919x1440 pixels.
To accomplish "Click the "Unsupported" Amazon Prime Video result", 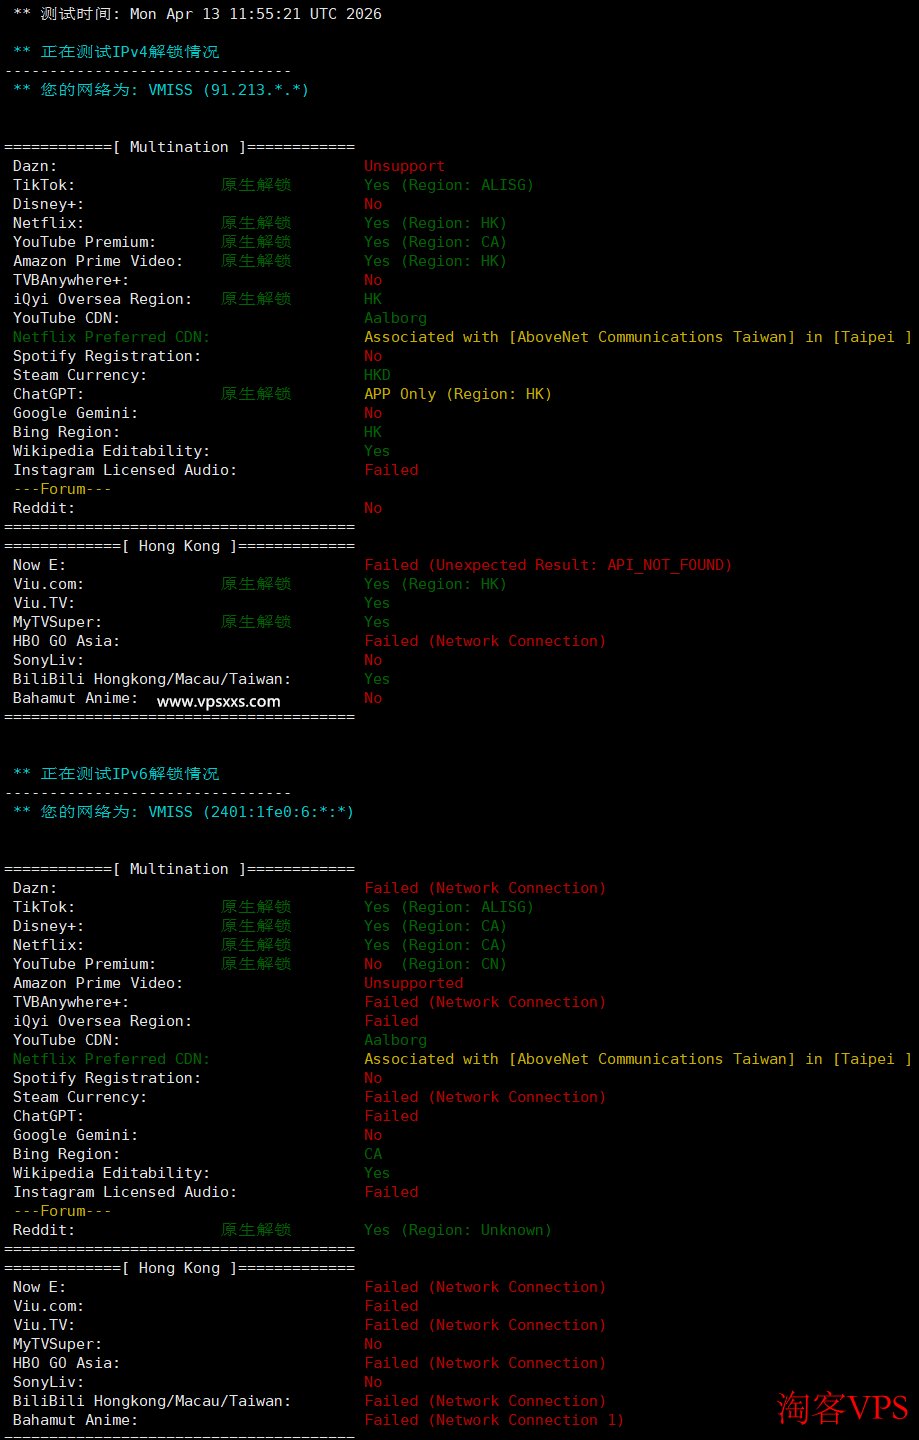I will pos(413,983).
